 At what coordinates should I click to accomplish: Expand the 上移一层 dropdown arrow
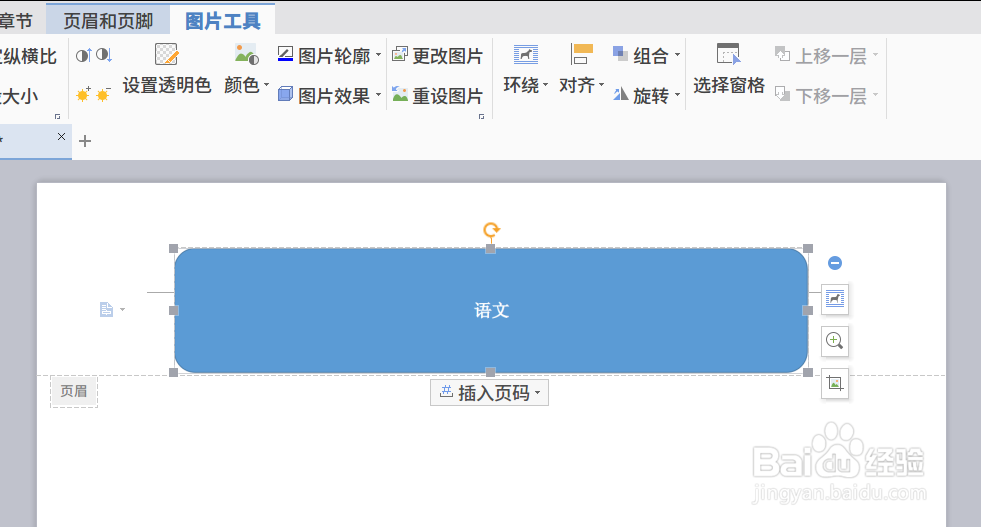click(875, 55)
